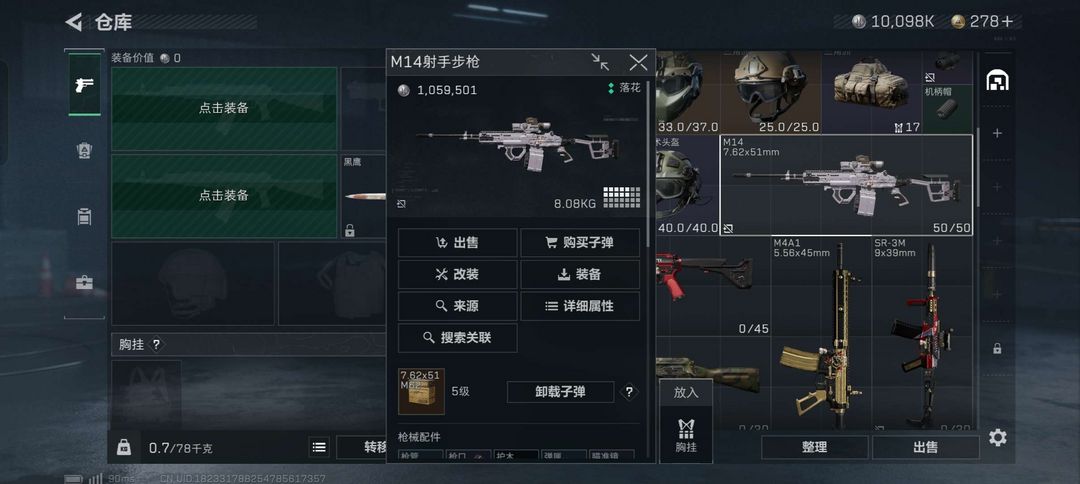The height and width of the screenshot is (484, 1080).
Task: Click the warehouse home icon on right
Action: (x=997, y=81)
